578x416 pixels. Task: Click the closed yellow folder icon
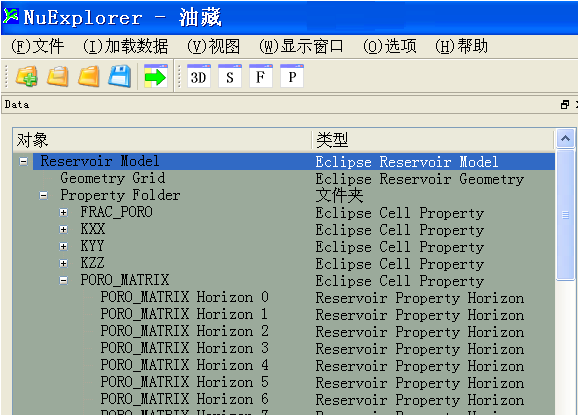(88, 76)
